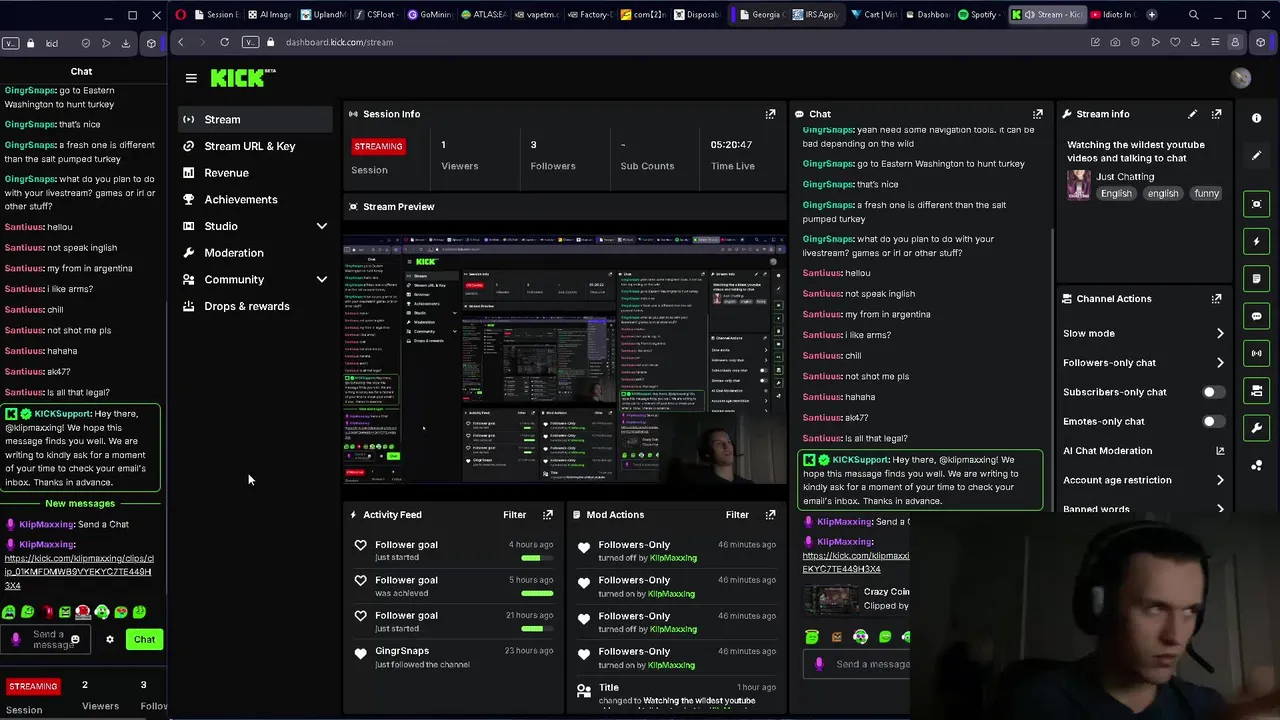Open the browser tab search magnifier

click(x=1193, y=15)
